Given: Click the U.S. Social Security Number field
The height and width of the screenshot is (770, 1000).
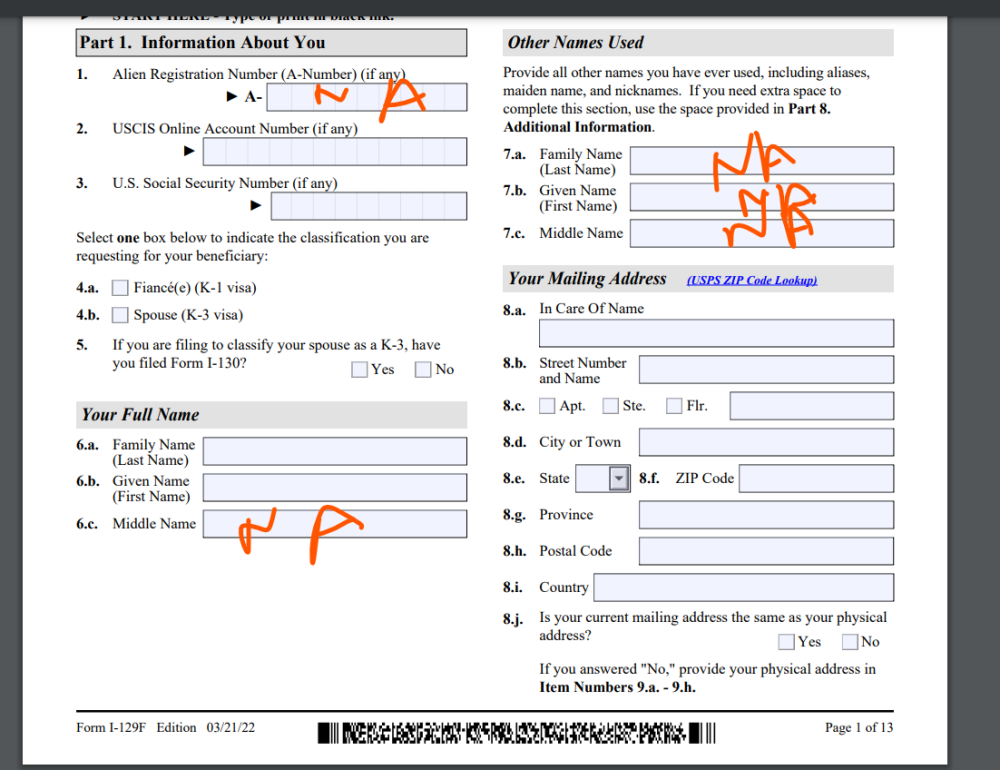Looking at the screenshot, I should (369, 206).
